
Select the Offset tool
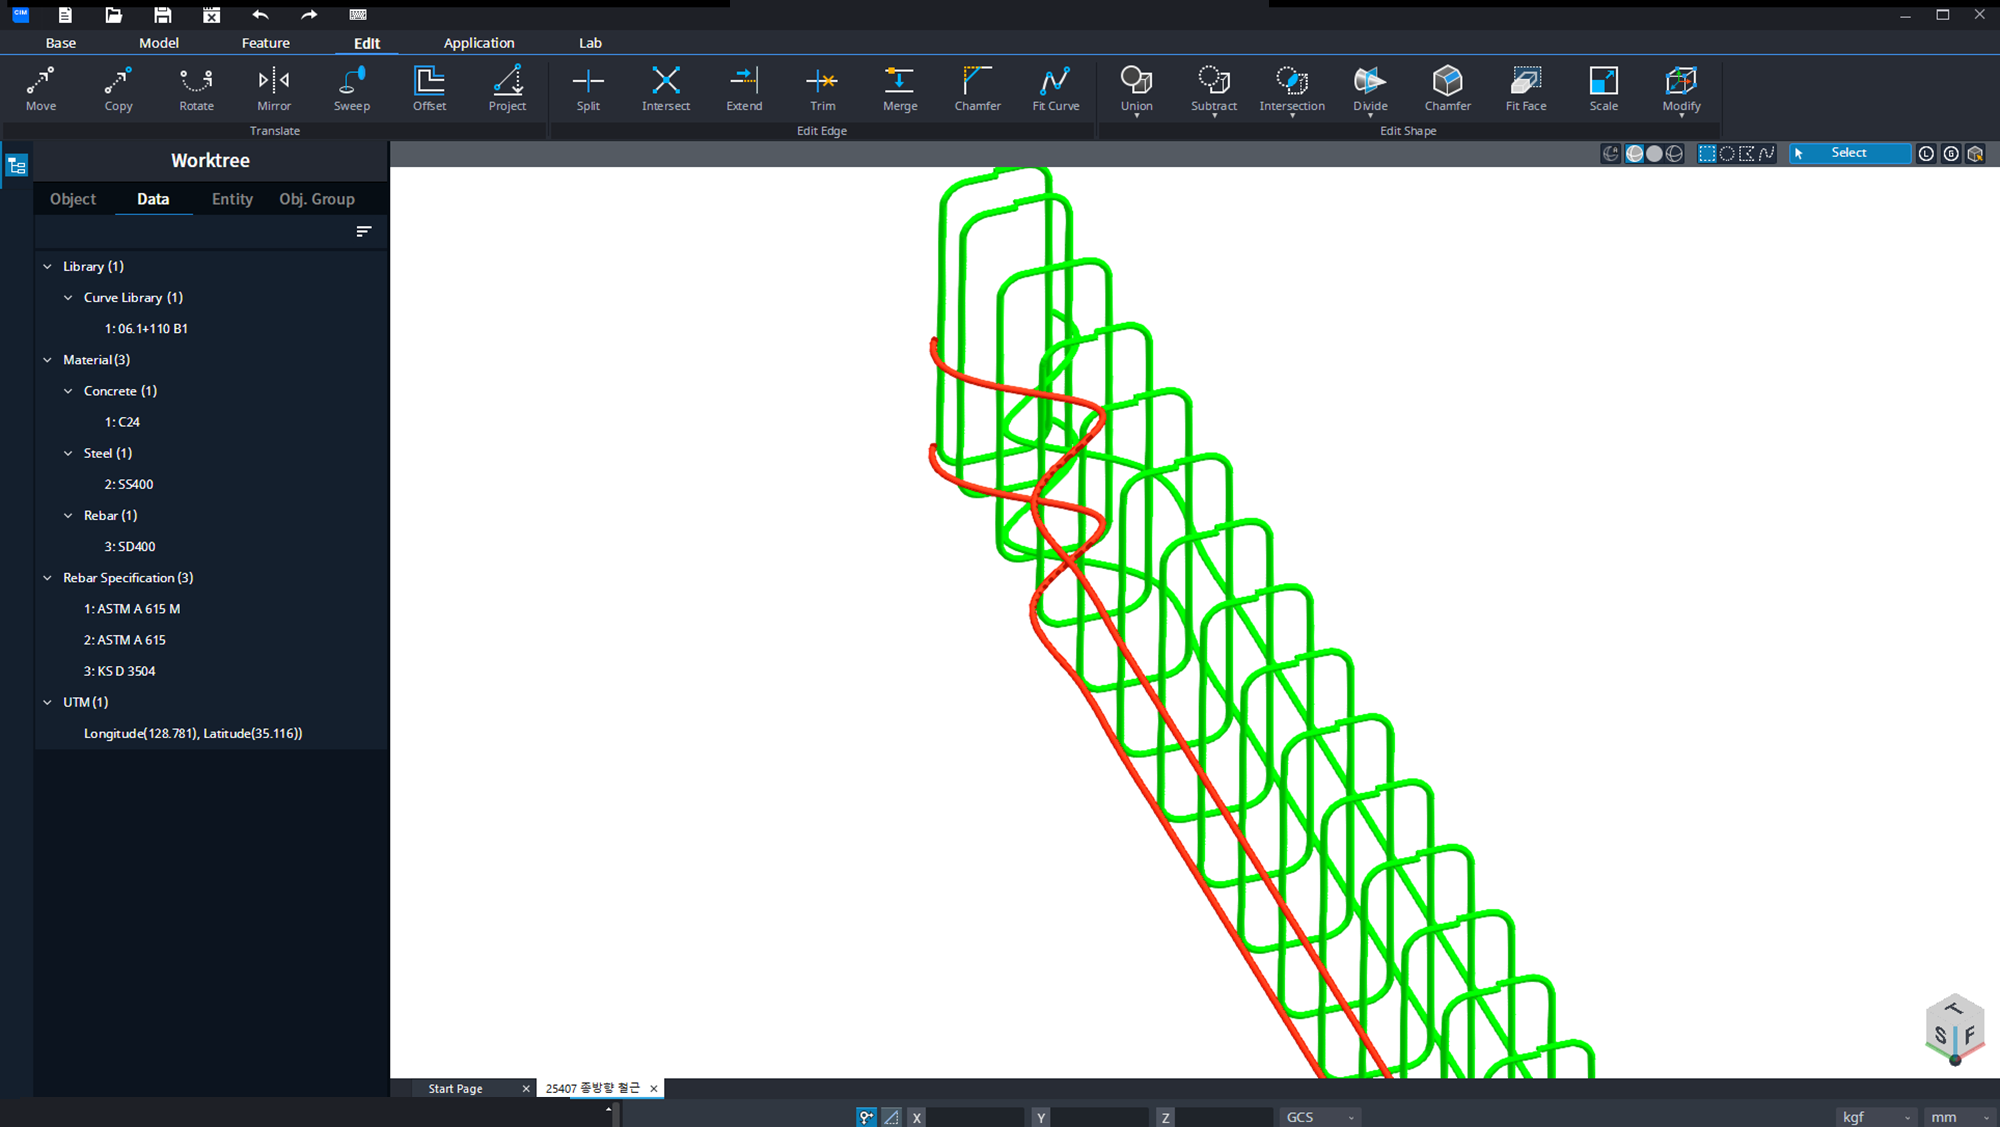click(x=429, y=88)
